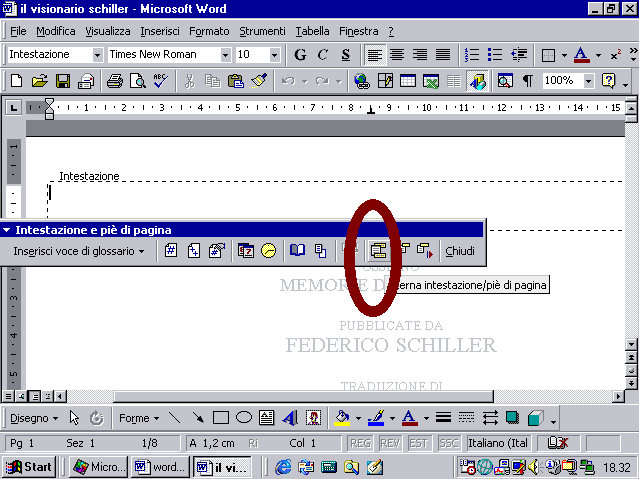This screenshot has height=479, width=639.
Task: Expand the Intestazione style dropdown
Action: tap(97, 55)
